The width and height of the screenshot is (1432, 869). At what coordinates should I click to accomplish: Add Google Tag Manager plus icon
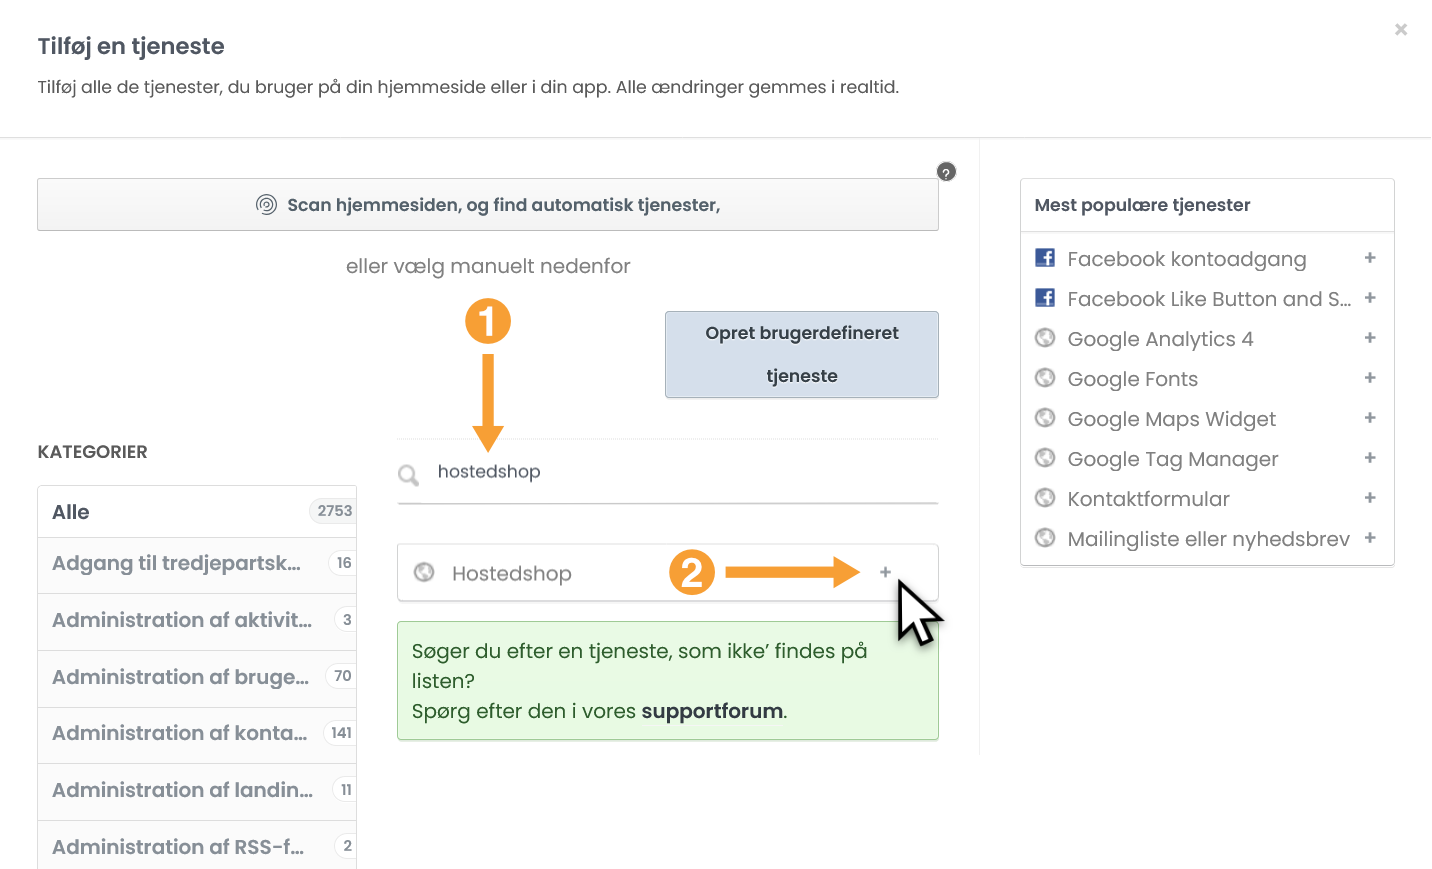(x=1370, y=458)
